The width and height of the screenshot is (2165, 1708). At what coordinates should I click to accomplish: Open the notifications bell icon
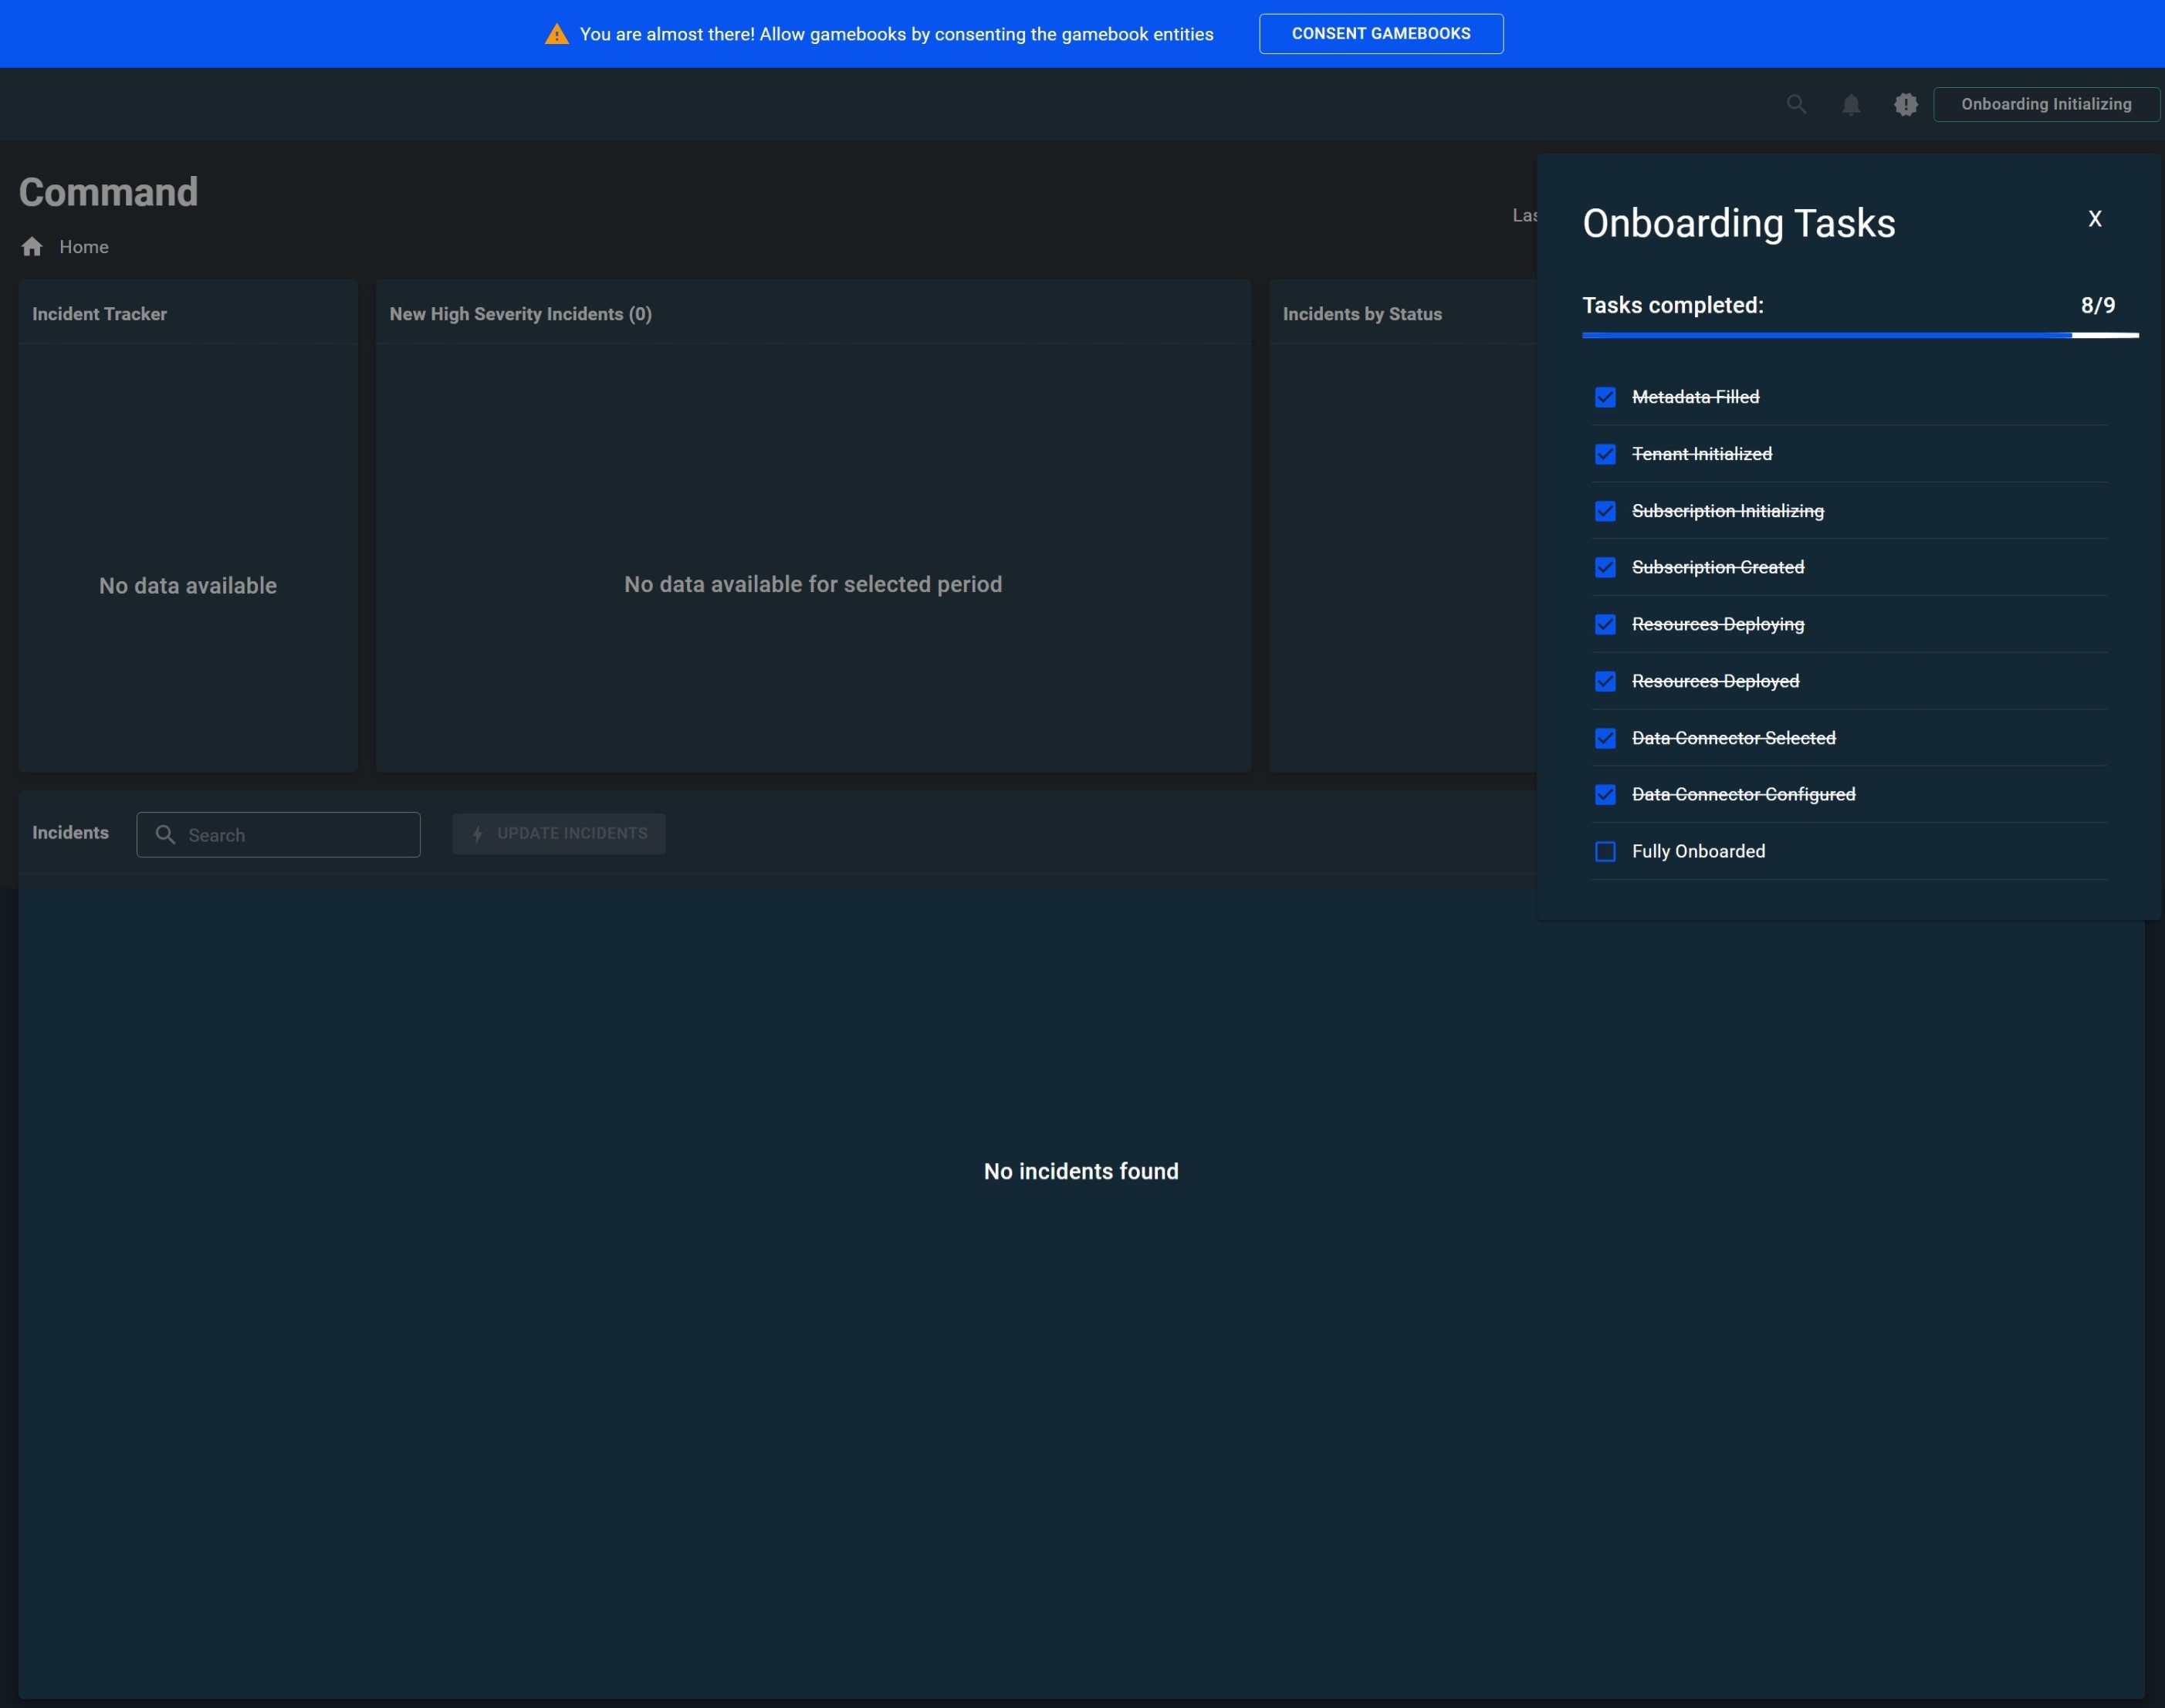tap(1851, 104)
